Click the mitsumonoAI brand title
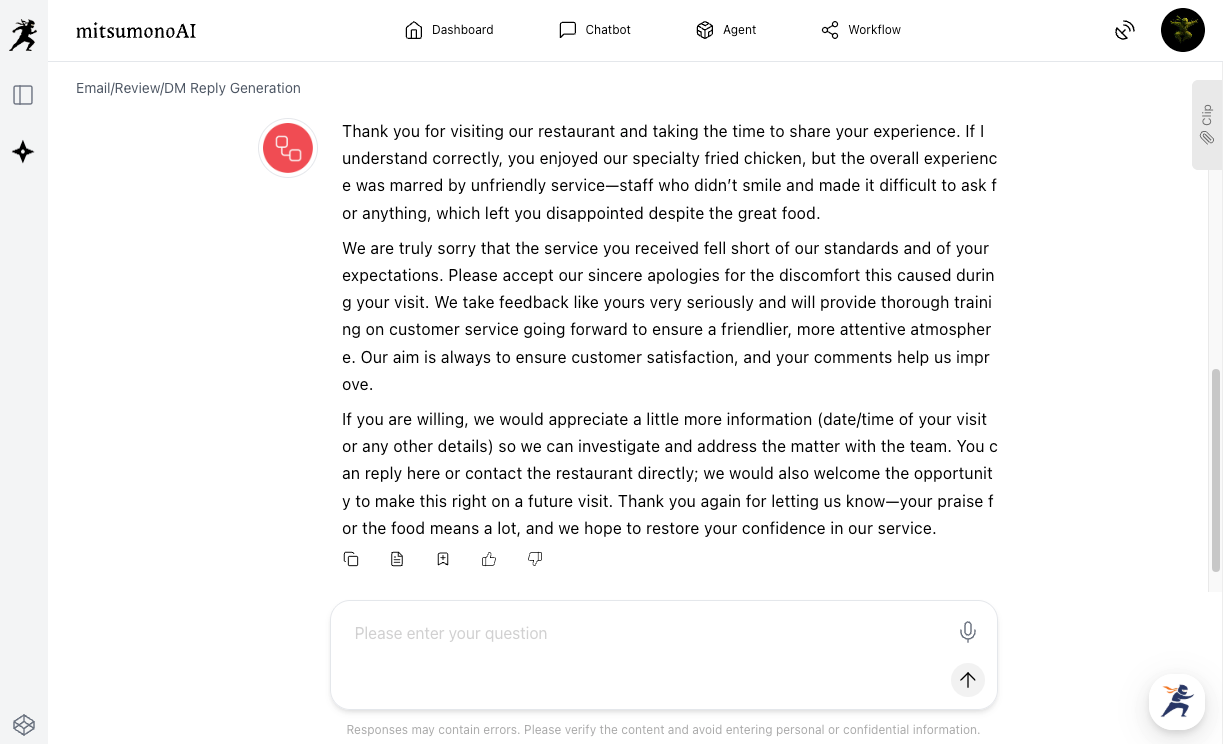Viewport: 1223px width, 744px height. 136,31
